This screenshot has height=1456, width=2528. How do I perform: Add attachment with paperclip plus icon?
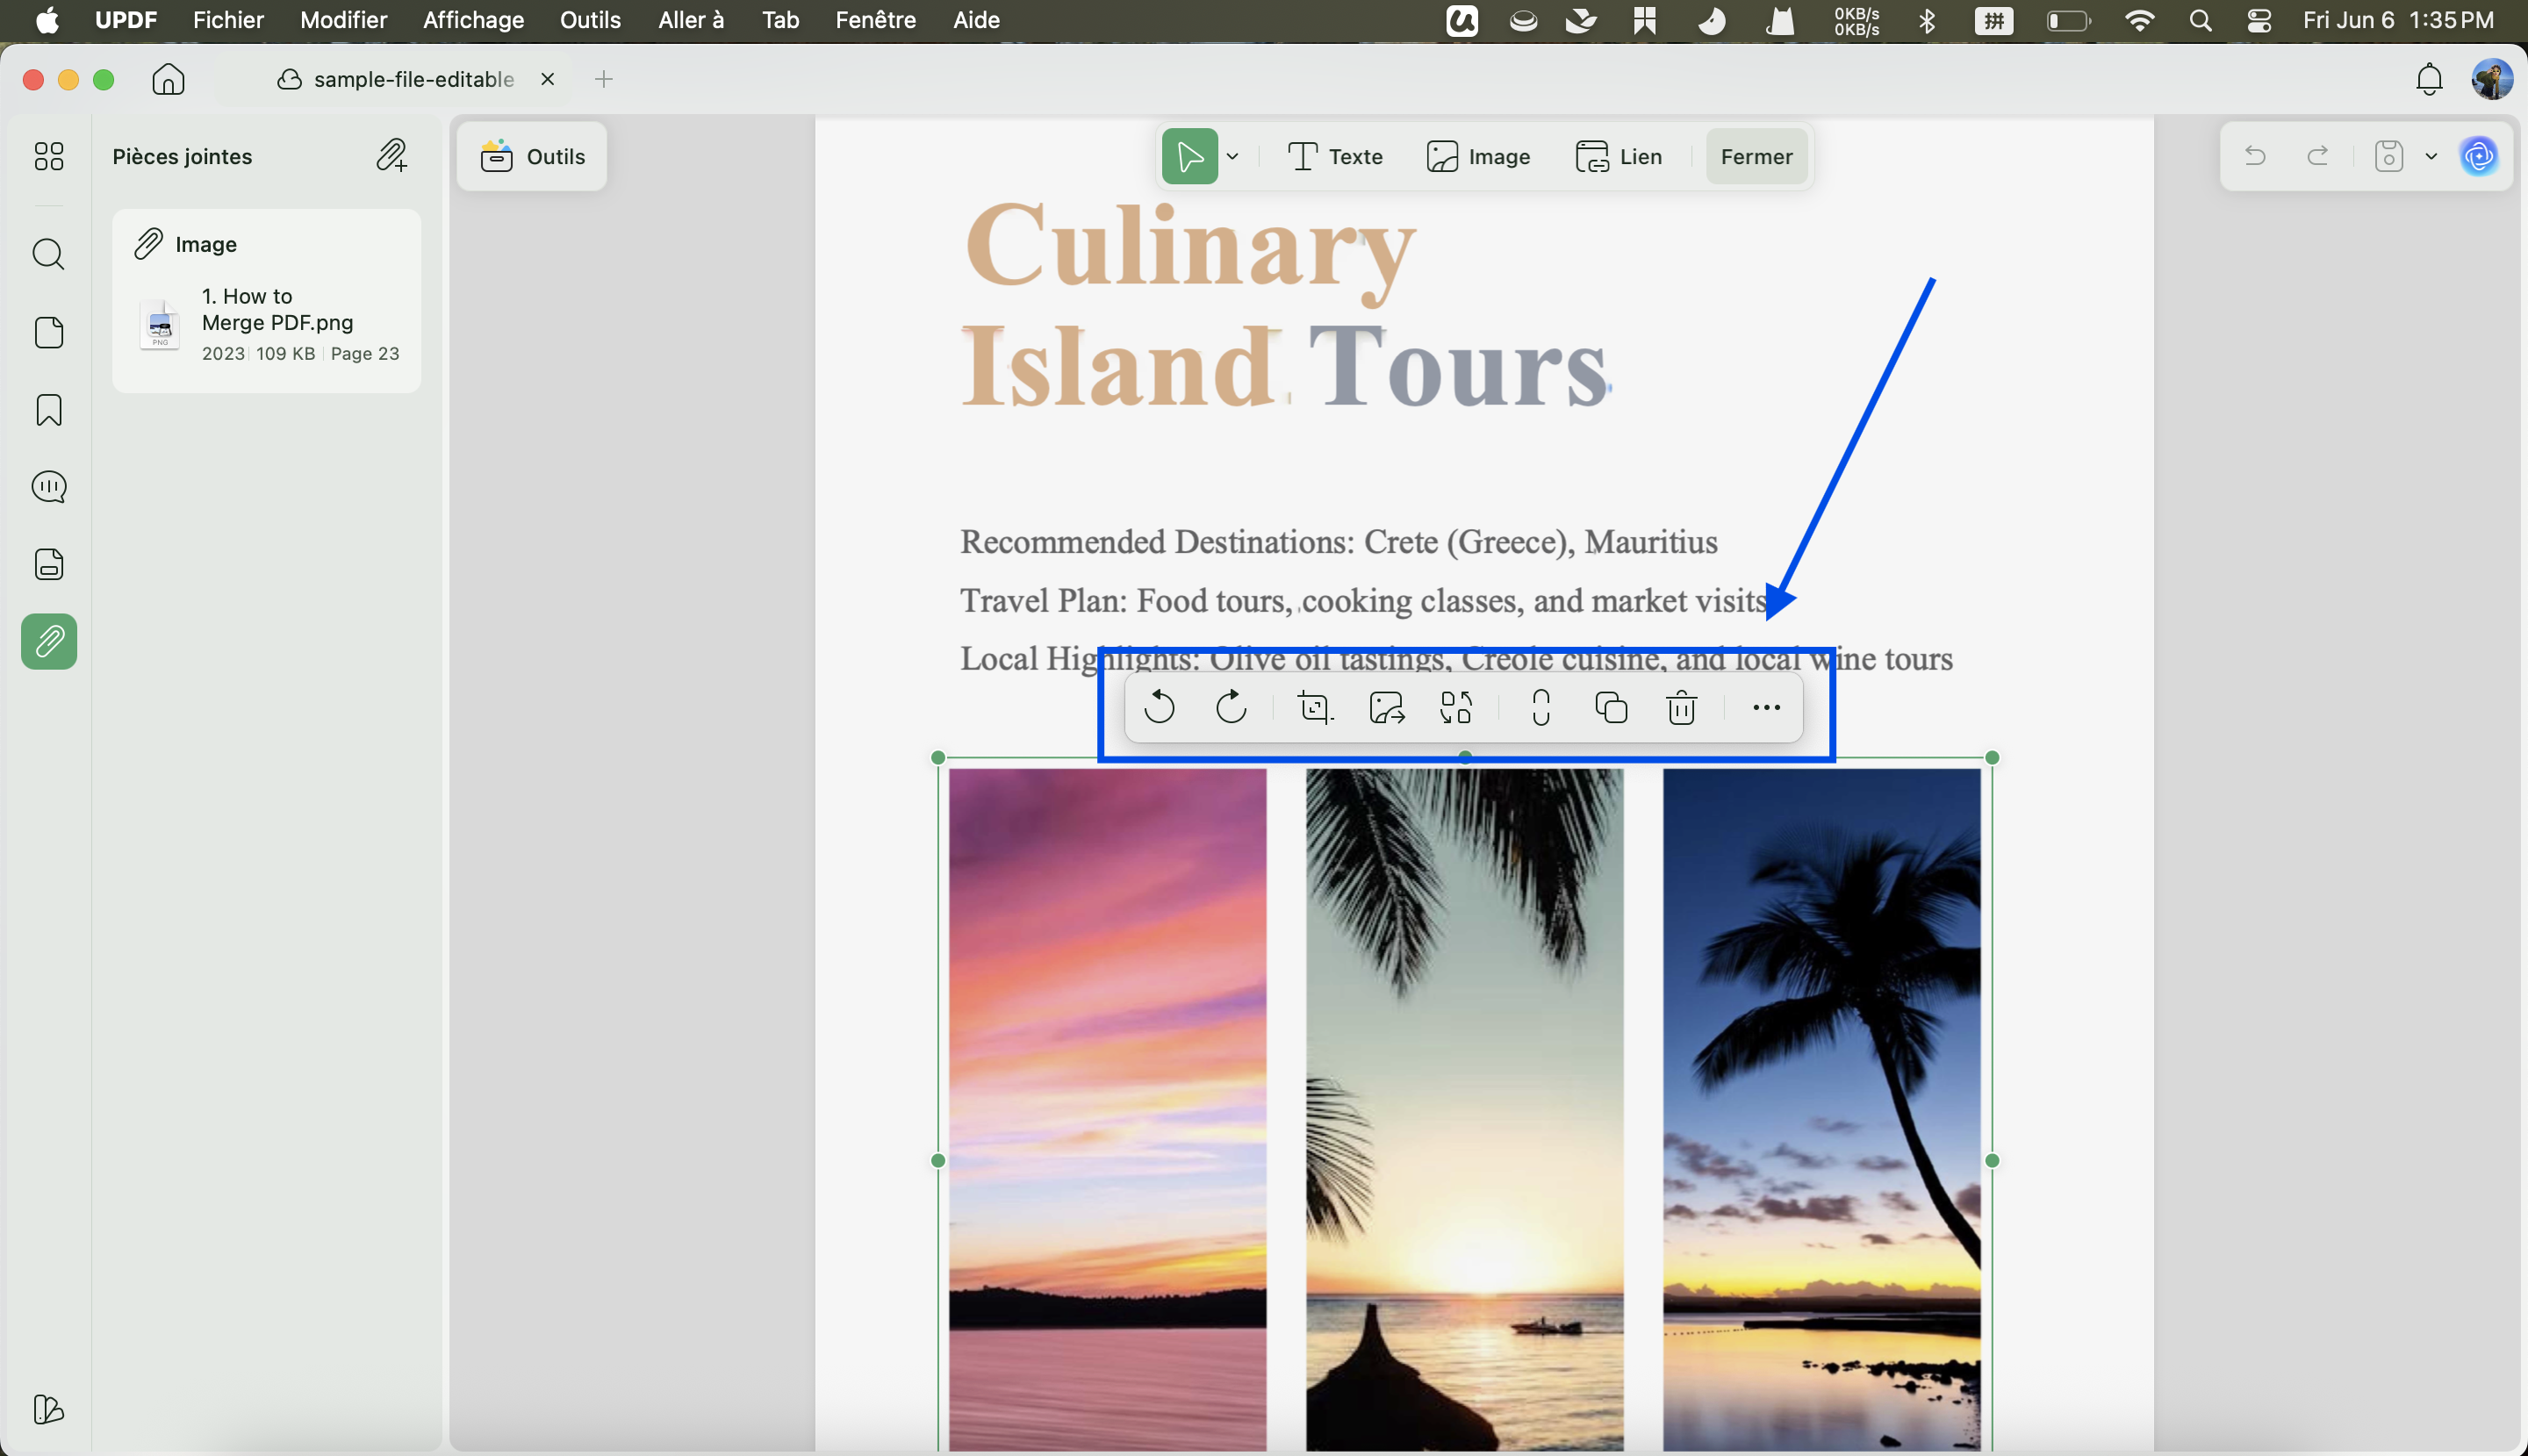[x=392, y=156]
